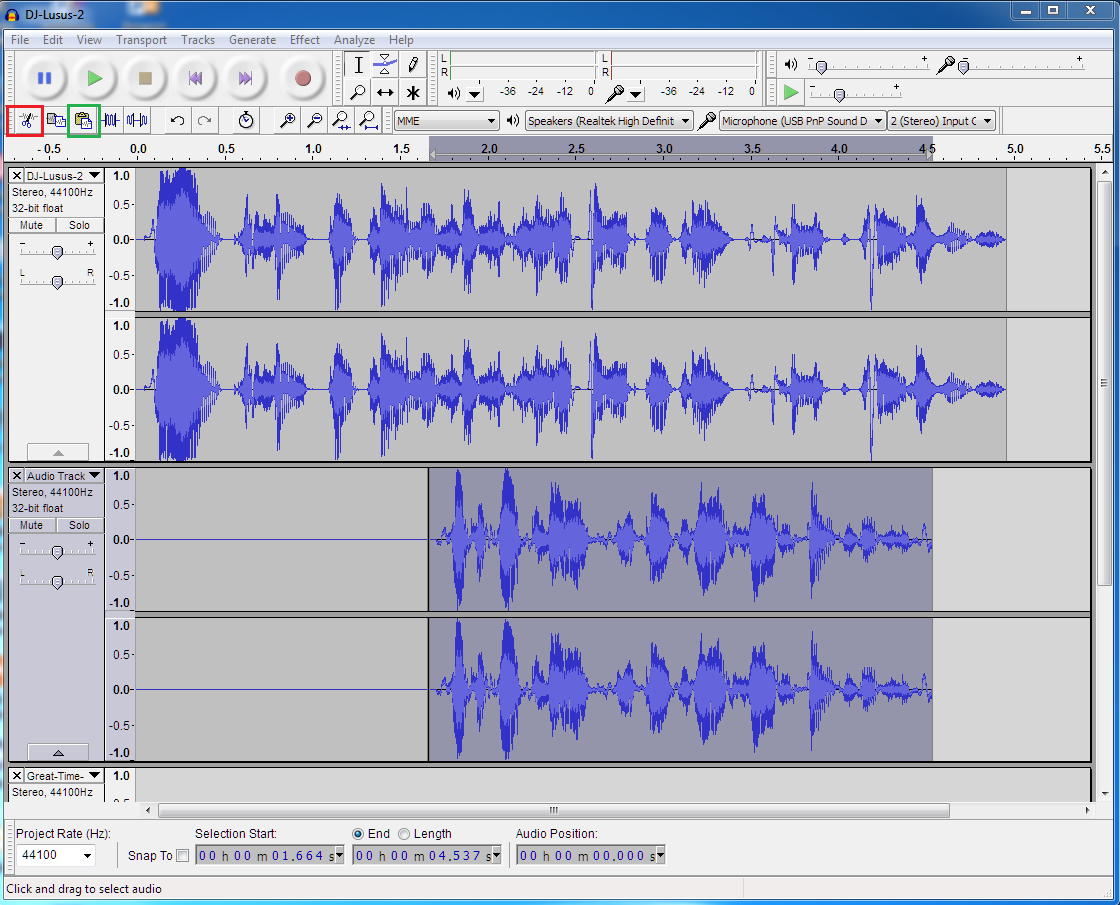Select the Draw tool
Screen dimensions: 1120x905
pos(413,63)
